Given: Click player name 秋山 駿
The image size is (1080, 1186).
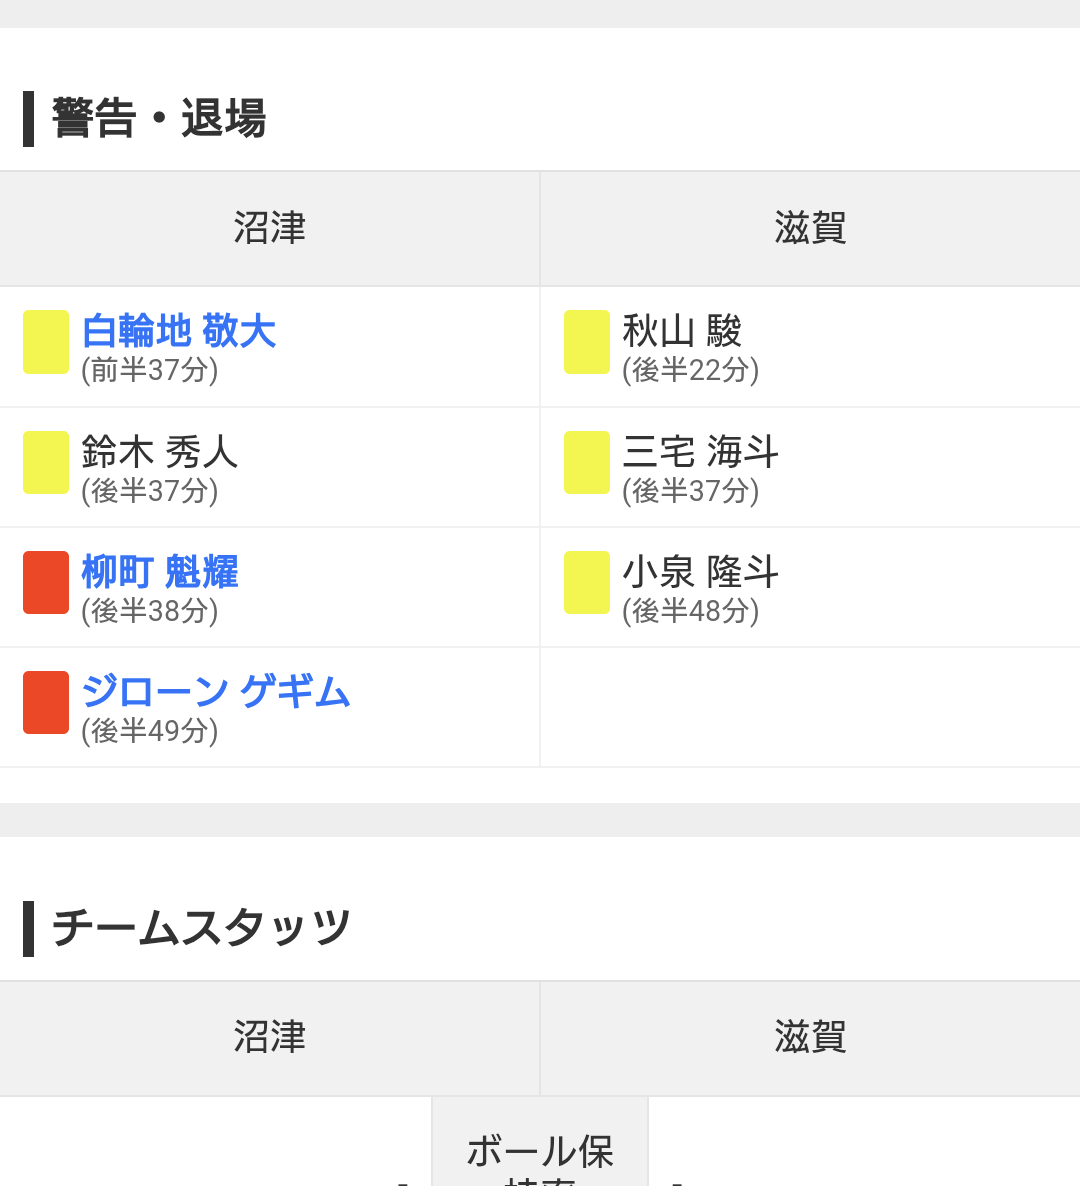Looking at the screenshot, I should click(682, 331).
